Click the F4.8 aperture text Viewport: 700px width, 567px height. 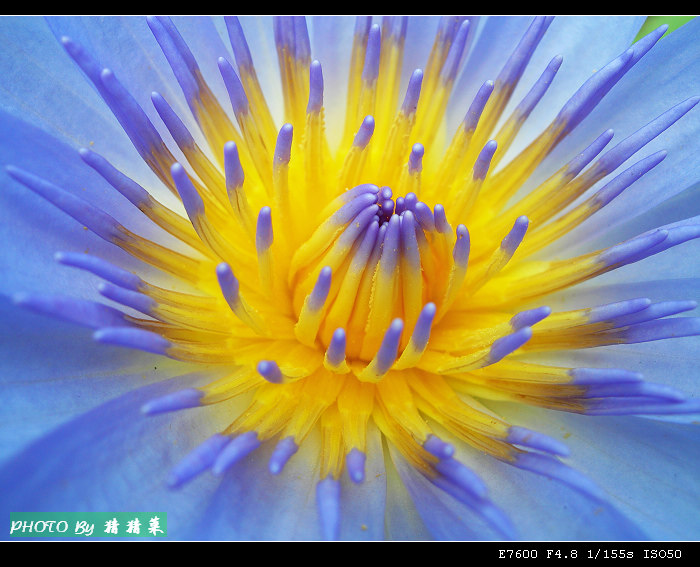[x=563, y=554]
